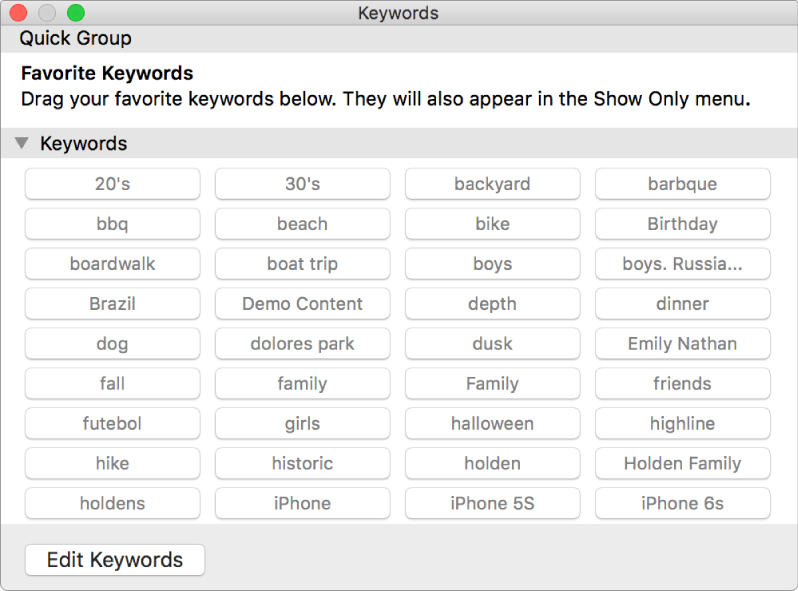Apply the 'Holden Family' keyword
The image size is (798, 591).
point(682,464)
